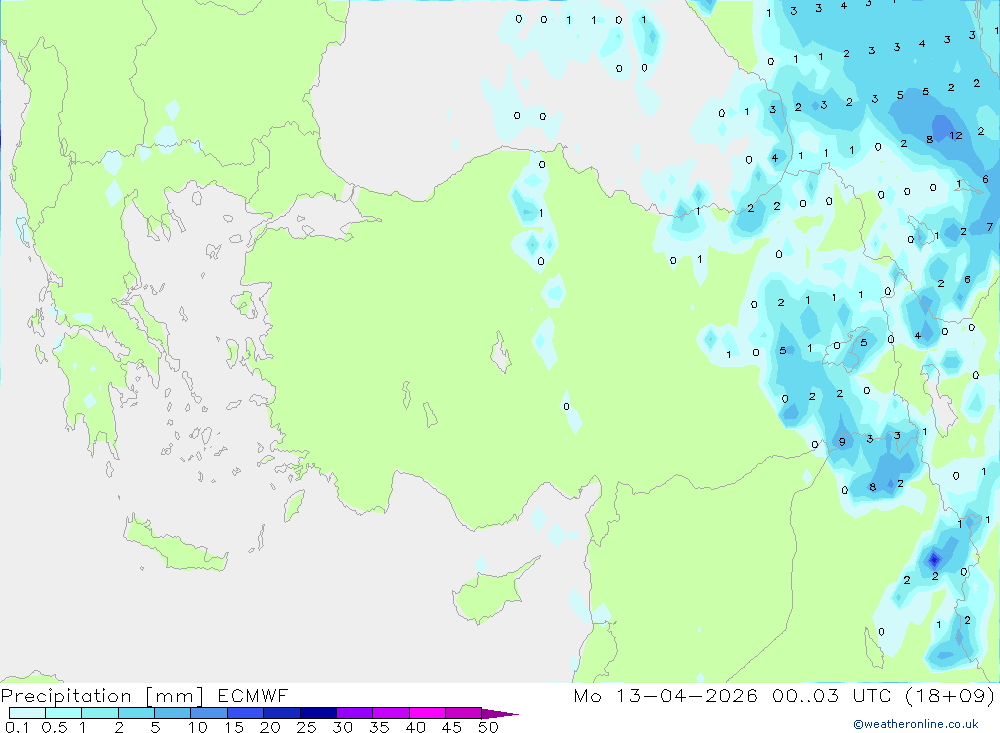This screenshot has width=1000, height=733.
Task: Click the 20–25 mm dark blue swatch
Action: [281, 713]
